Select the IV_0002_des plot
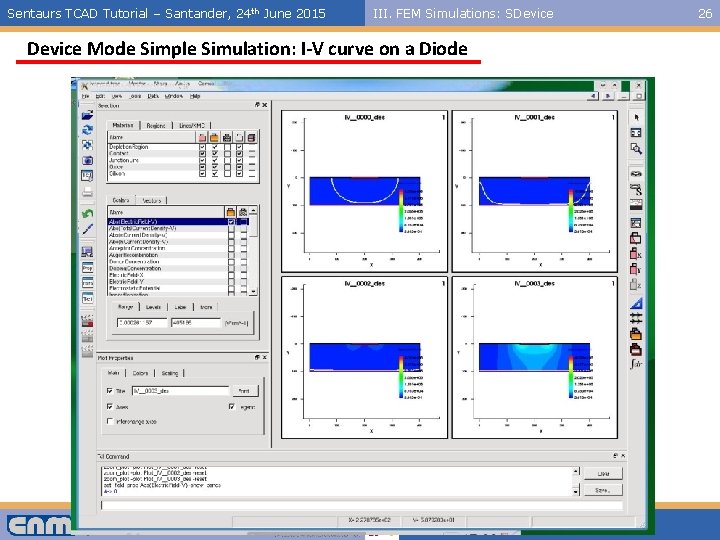The image size is (720, 540). 364,358
